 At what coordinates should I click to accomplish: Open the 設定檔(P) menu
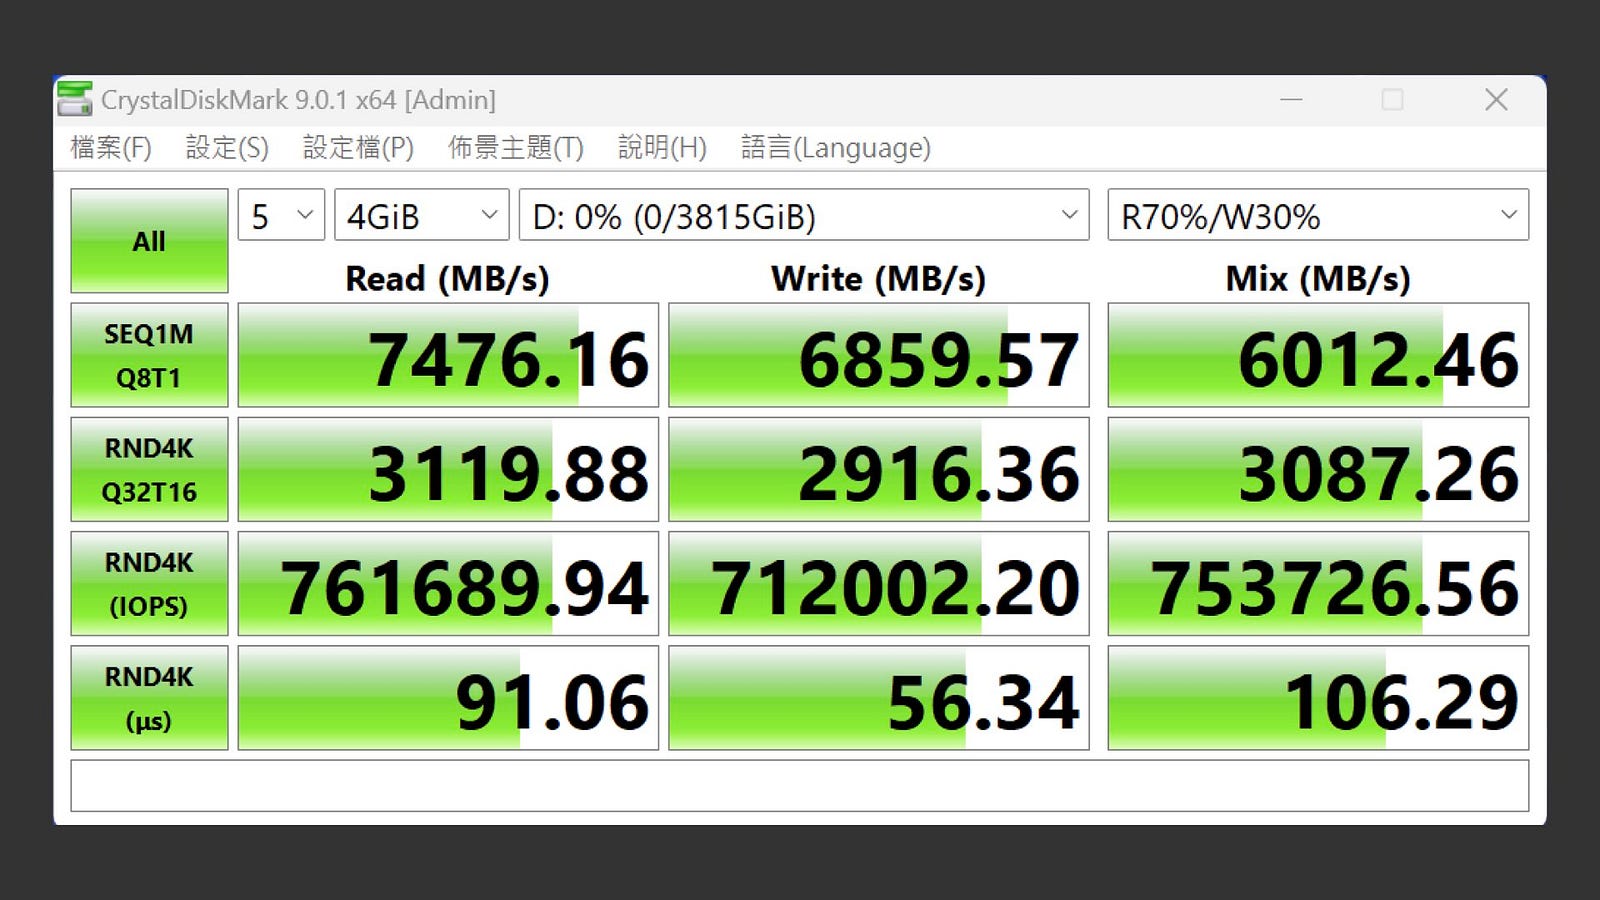(358, 148)
